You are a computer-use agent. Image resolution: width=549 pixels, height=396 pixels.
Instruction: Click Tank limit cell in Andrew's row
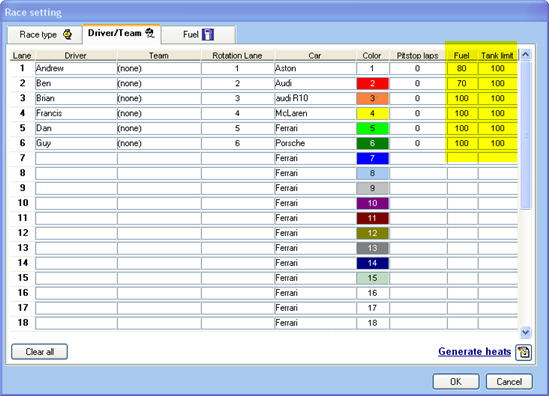pyautogui.click(x=498, y=68)
